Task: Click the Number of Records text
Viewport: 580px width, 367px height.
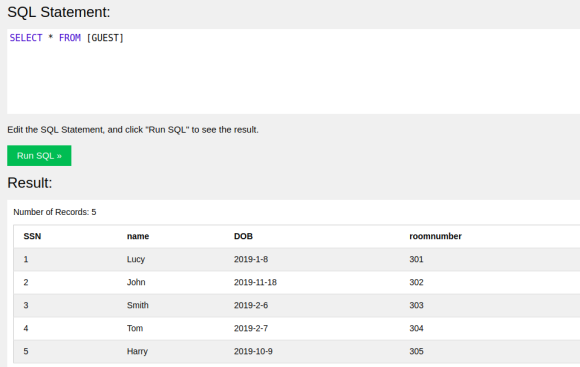Action: pos(55,212)
